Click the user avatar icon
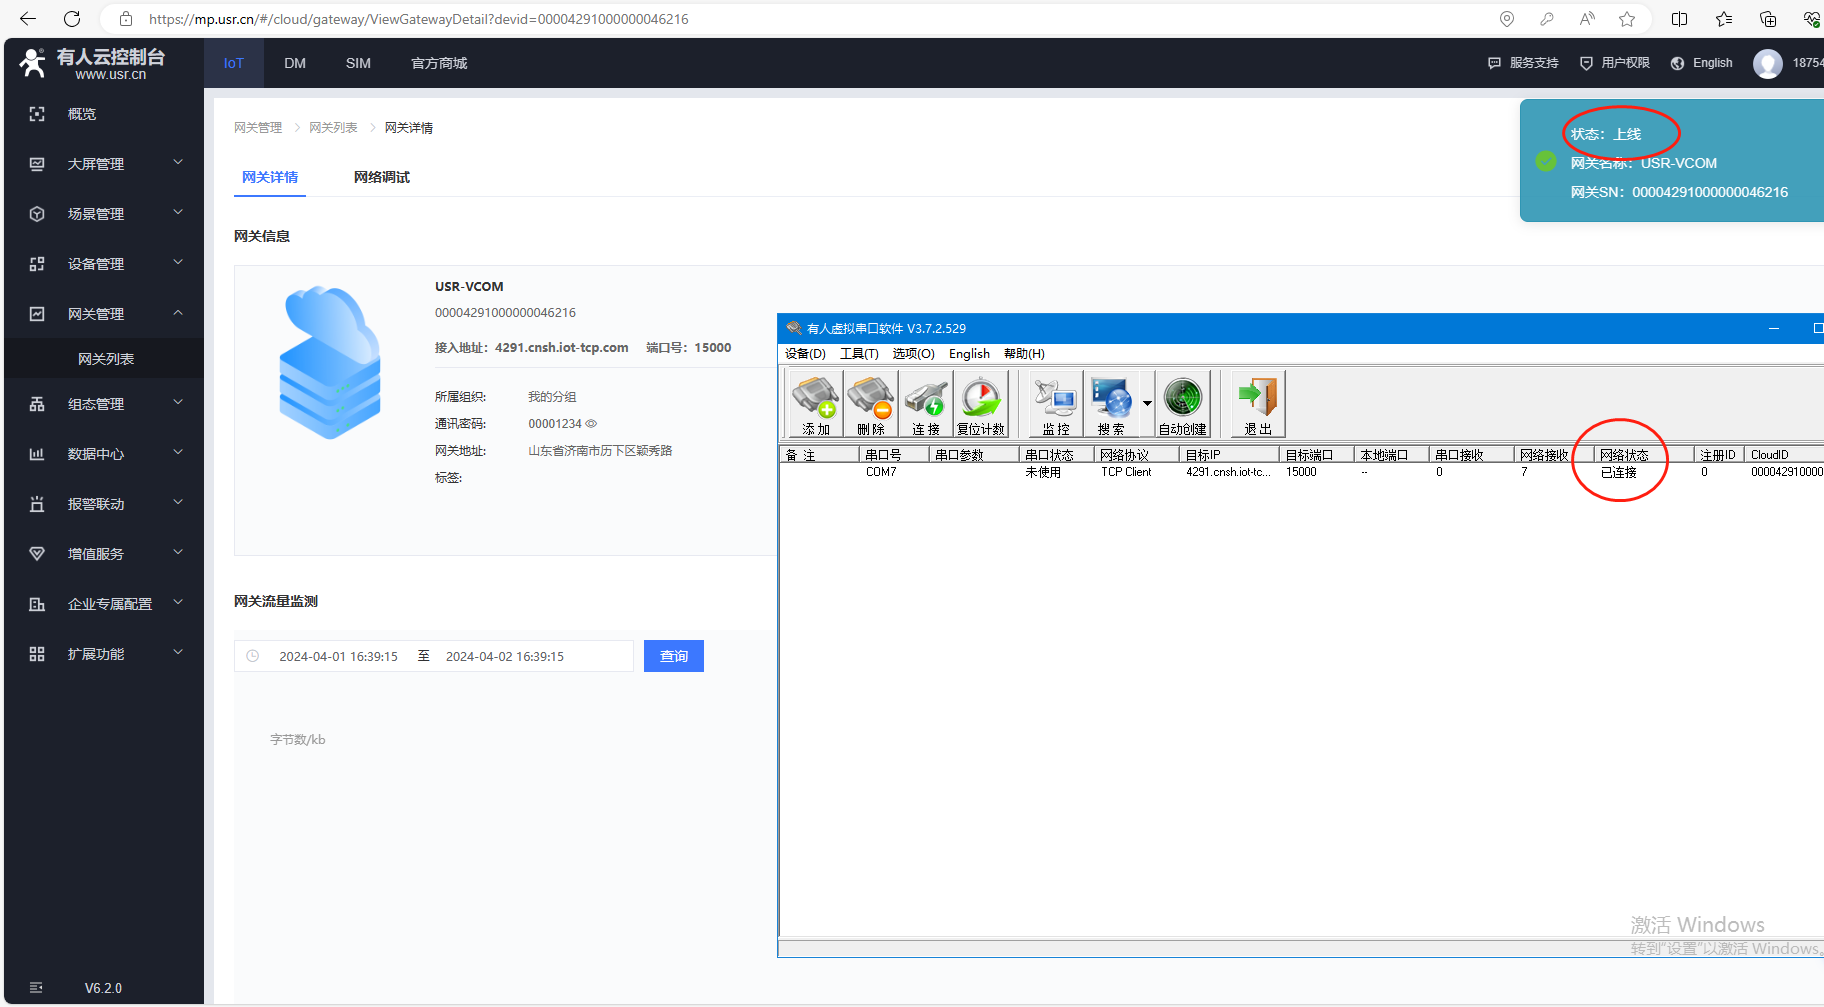 click(x=1768, y=63)
